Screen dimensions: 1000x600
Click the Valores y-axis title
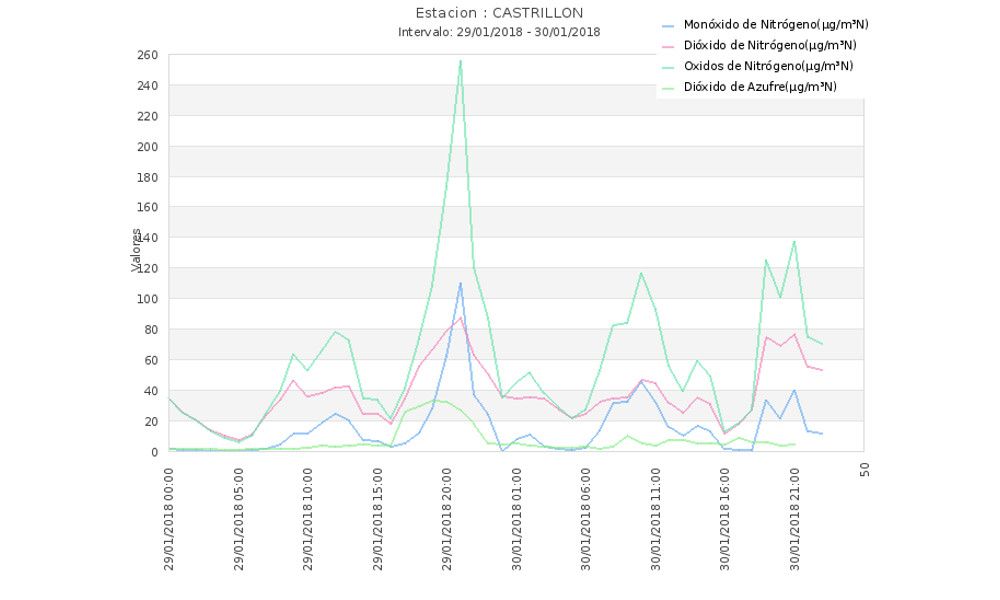click(136, 250)
